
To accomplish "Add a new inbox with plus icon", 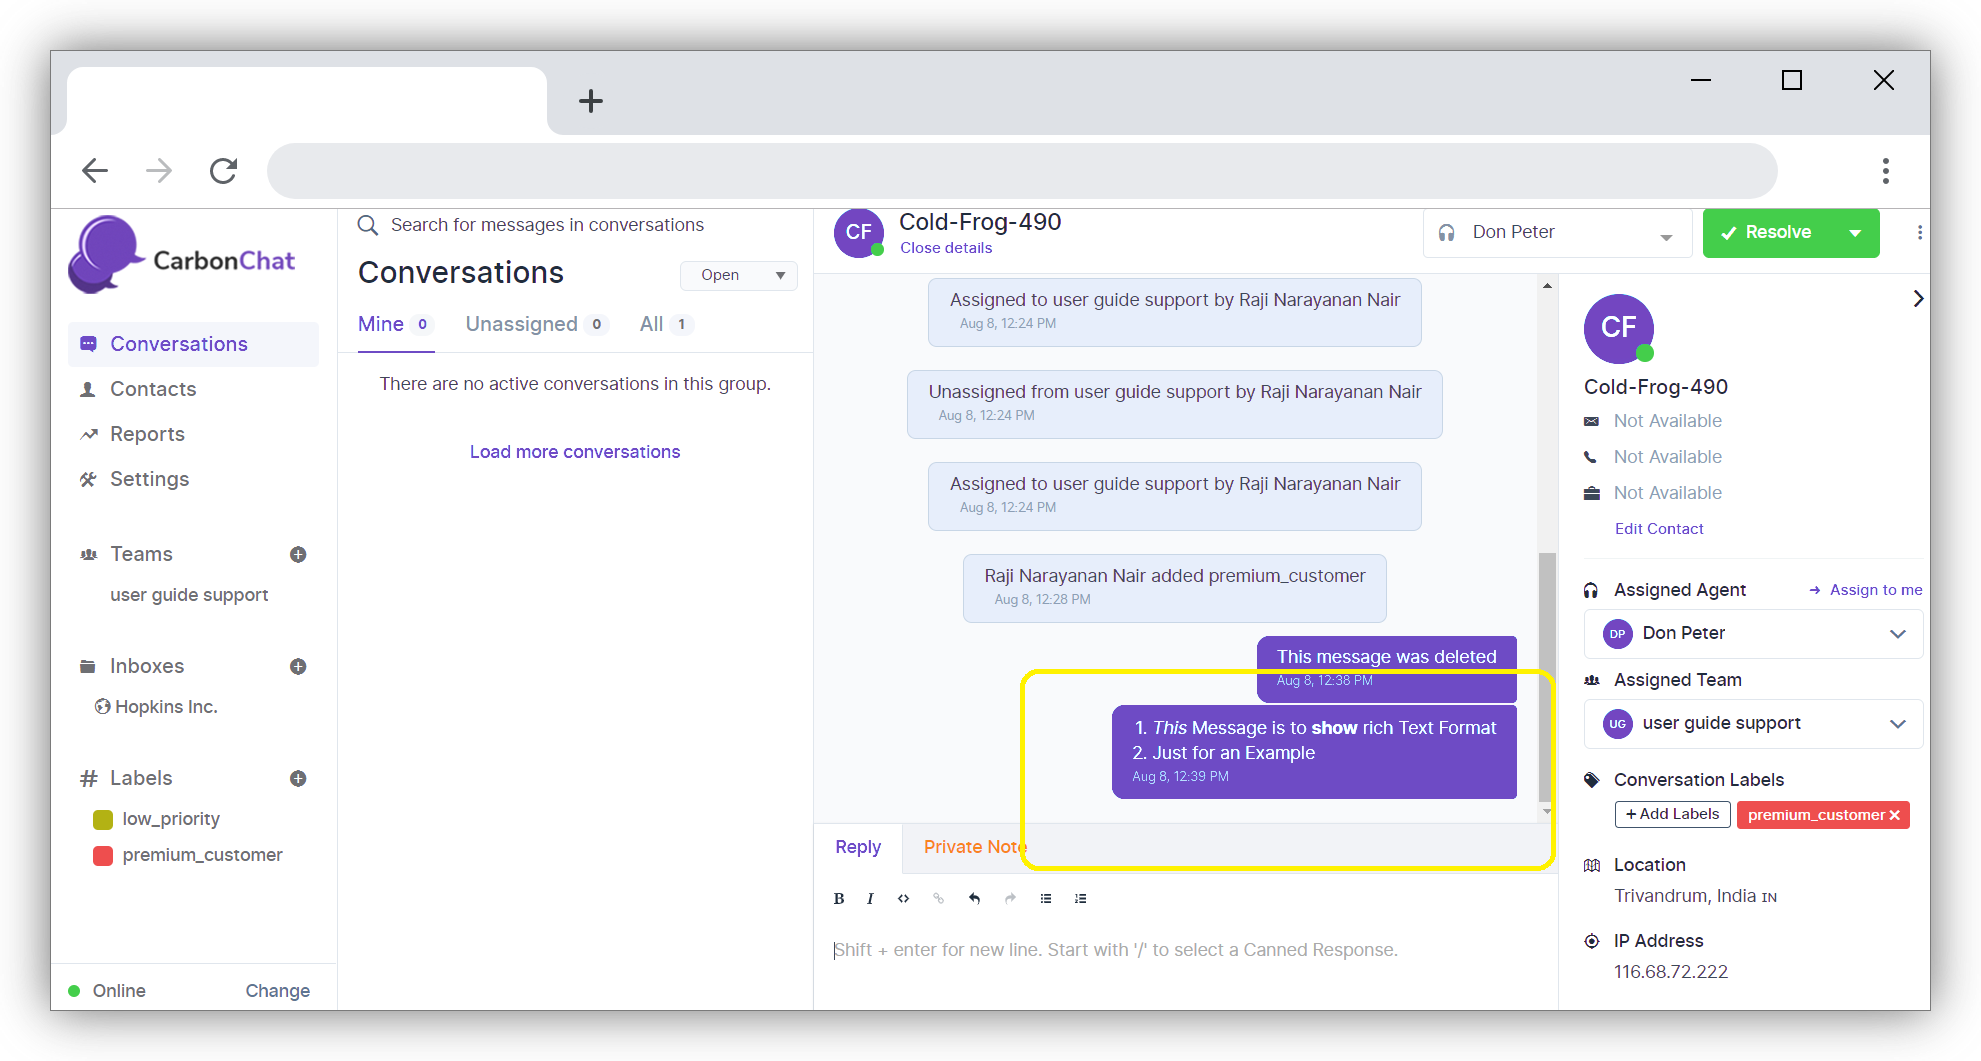I will [x=298, y=666].
